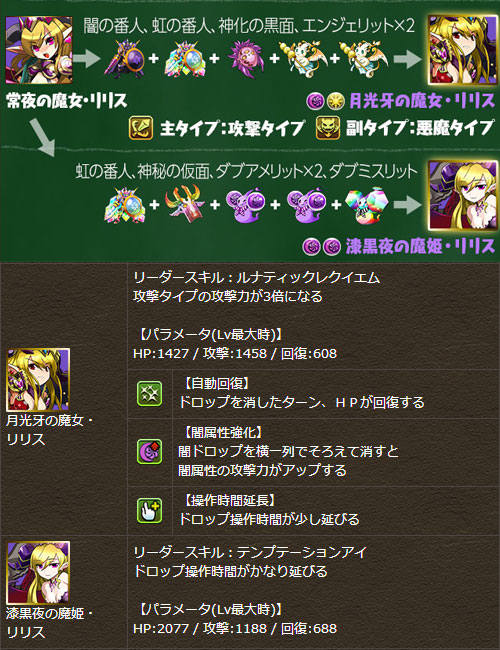500x650 pixels.
Task: Click the 月光牙の魔女 table row portrait
Action: [x=38, y=380]
